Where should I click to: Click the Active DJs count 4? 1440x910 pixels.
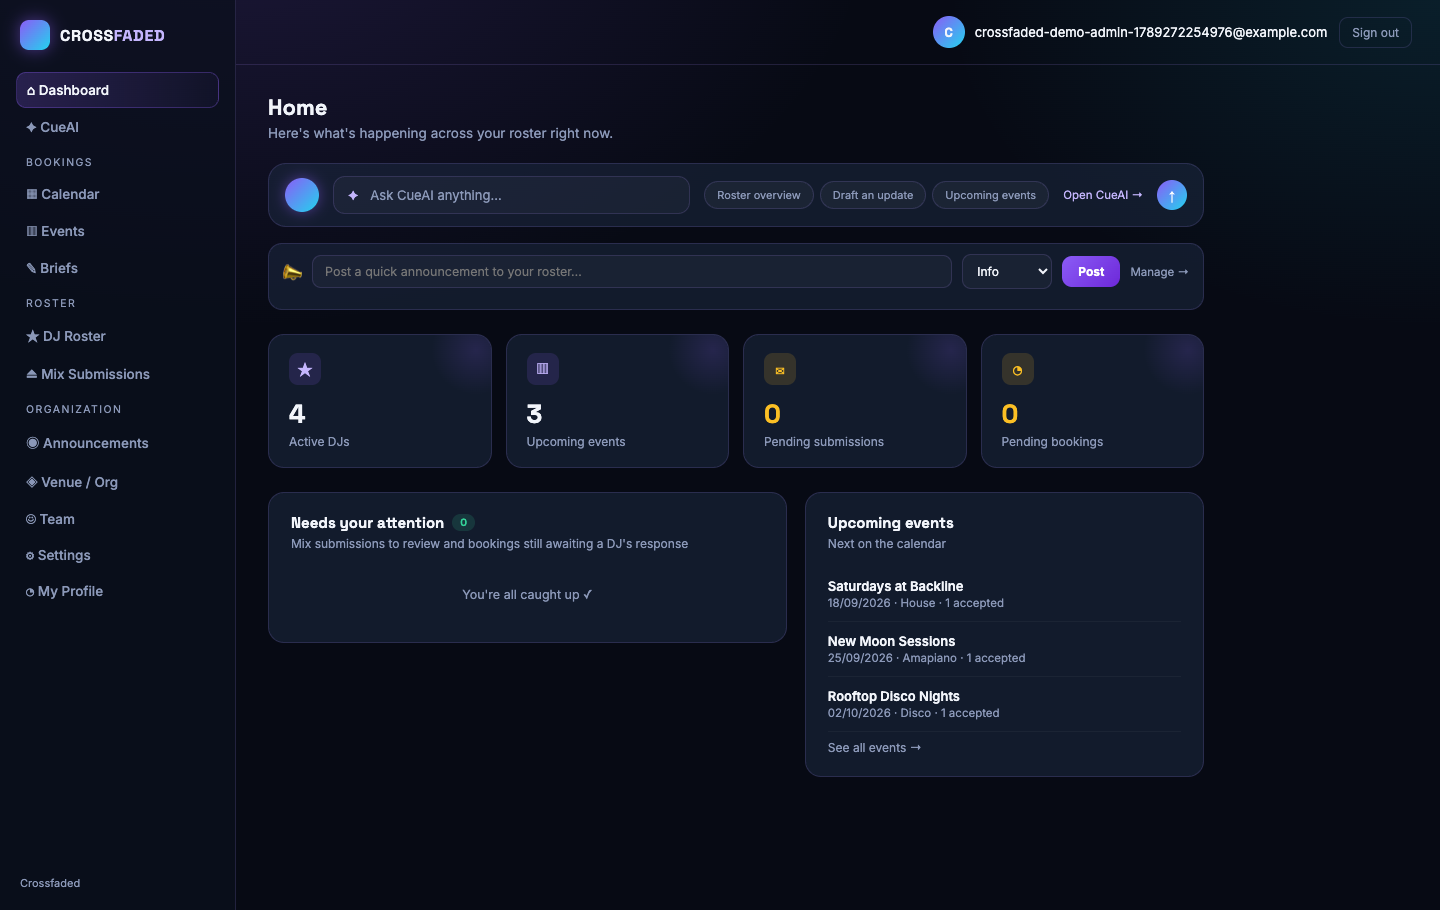297,414
